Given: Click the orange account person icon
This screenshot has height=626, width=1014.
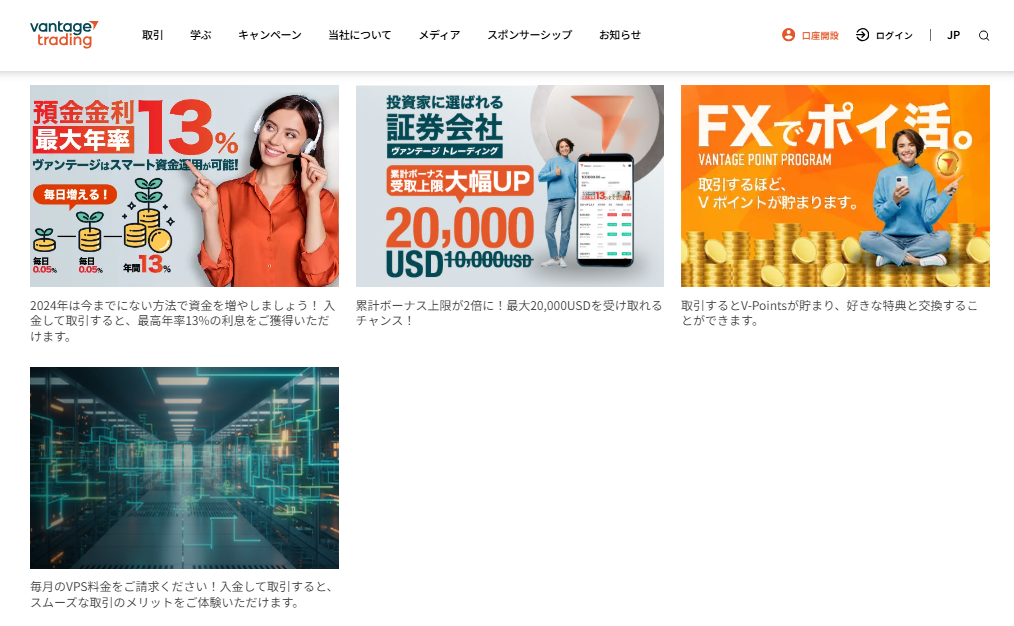Looking at the screenshot, I should pyautogui.click(x=788, y=35).
